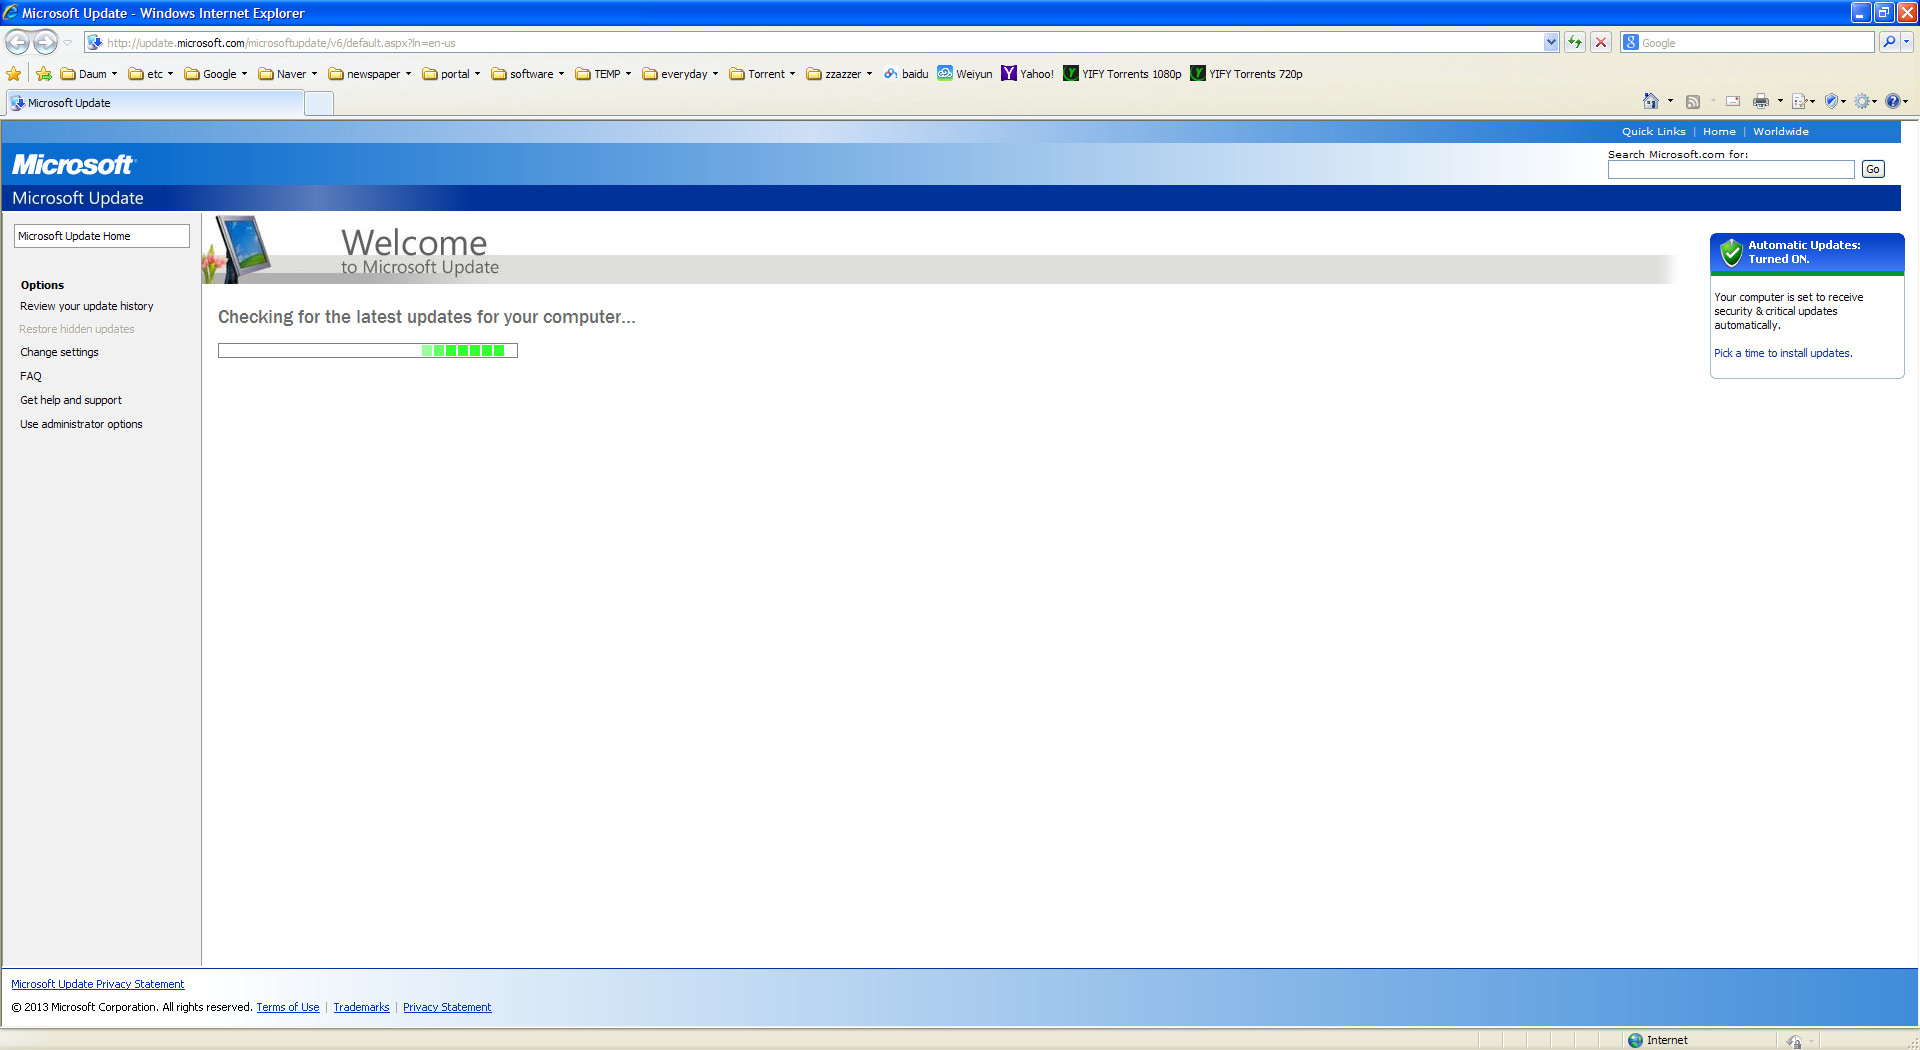Viewport: 1920px width, 1050px height.
Task: Expand the everyday favorites folder
Action: (x=681, y=74)
